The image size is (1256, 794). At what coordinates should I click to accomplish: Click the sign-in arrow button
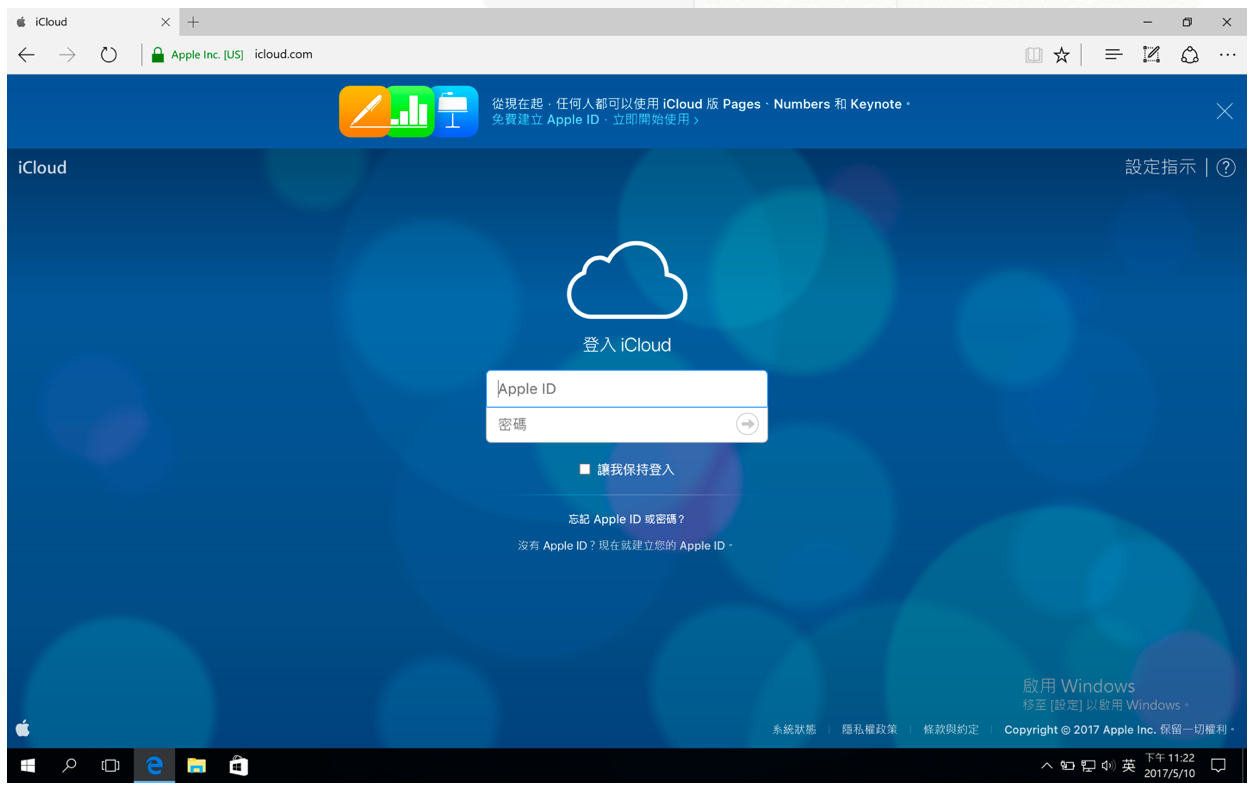747,424
